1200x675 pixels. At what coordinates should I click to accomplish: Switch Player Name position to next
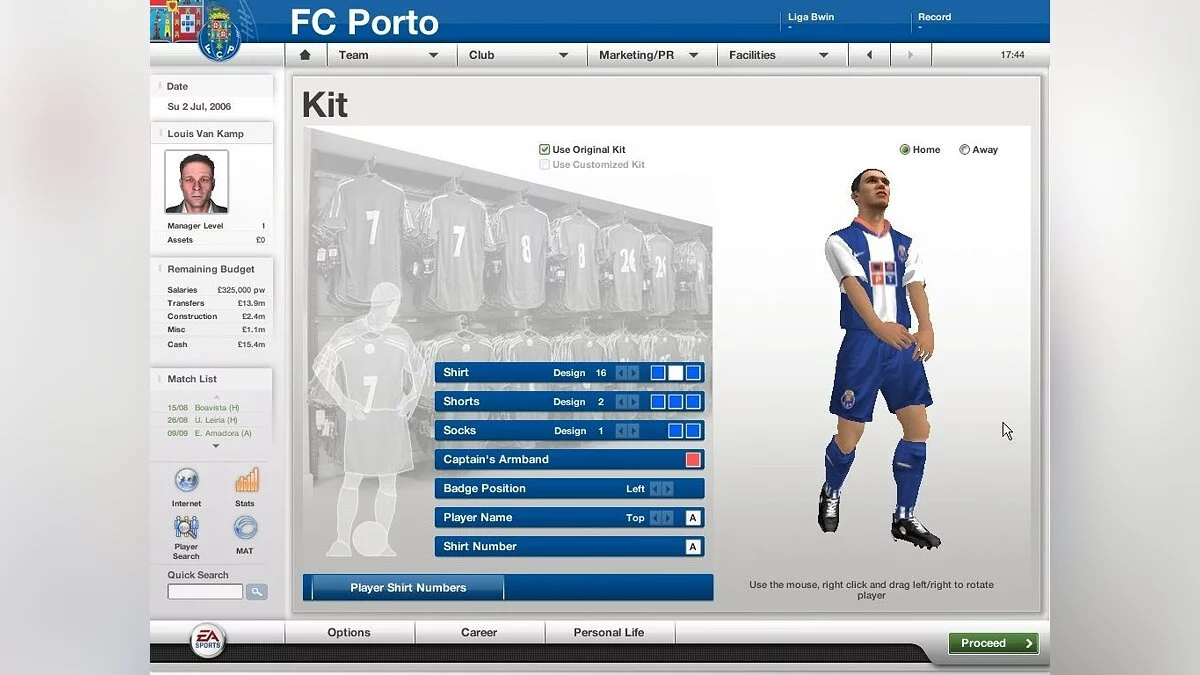[x=667, y=518]
